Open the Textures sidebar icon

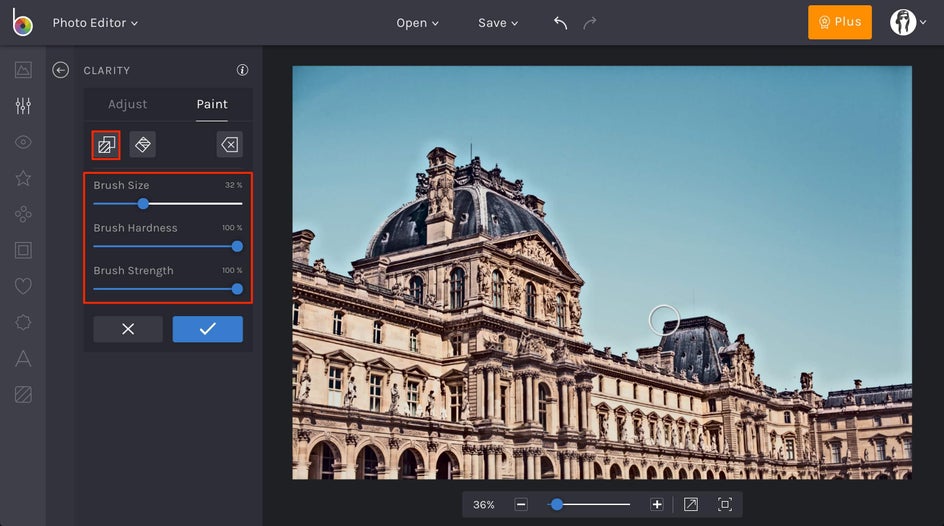pyautogui.click(x=23, y=395)
